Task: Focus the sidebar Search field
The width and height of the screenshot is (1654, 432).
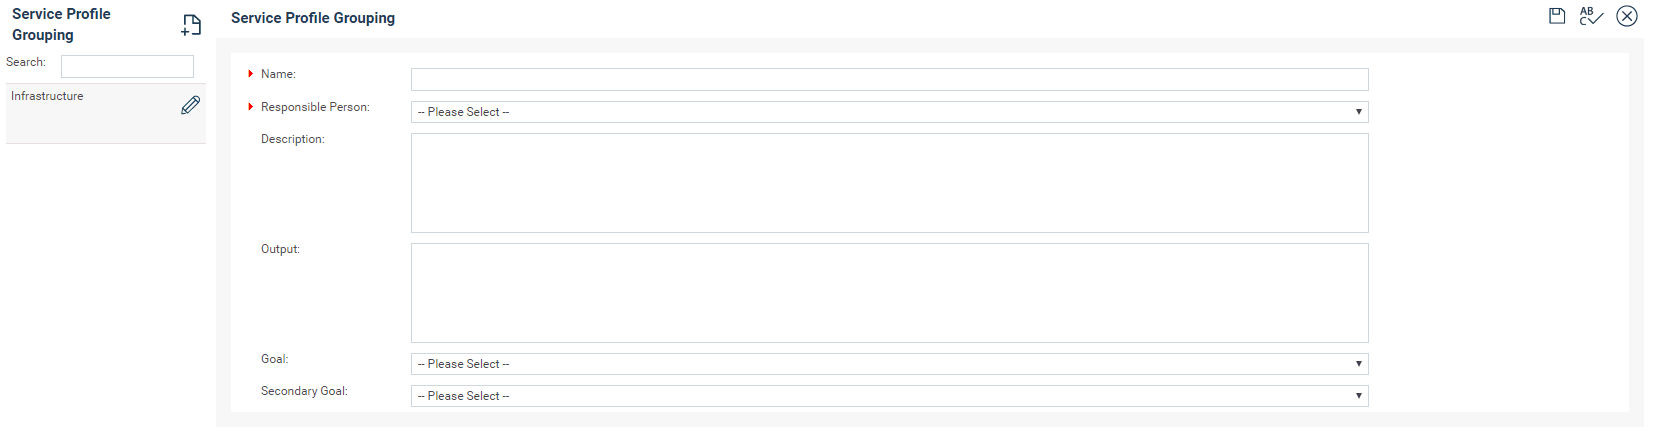Action: pos(127,66)
